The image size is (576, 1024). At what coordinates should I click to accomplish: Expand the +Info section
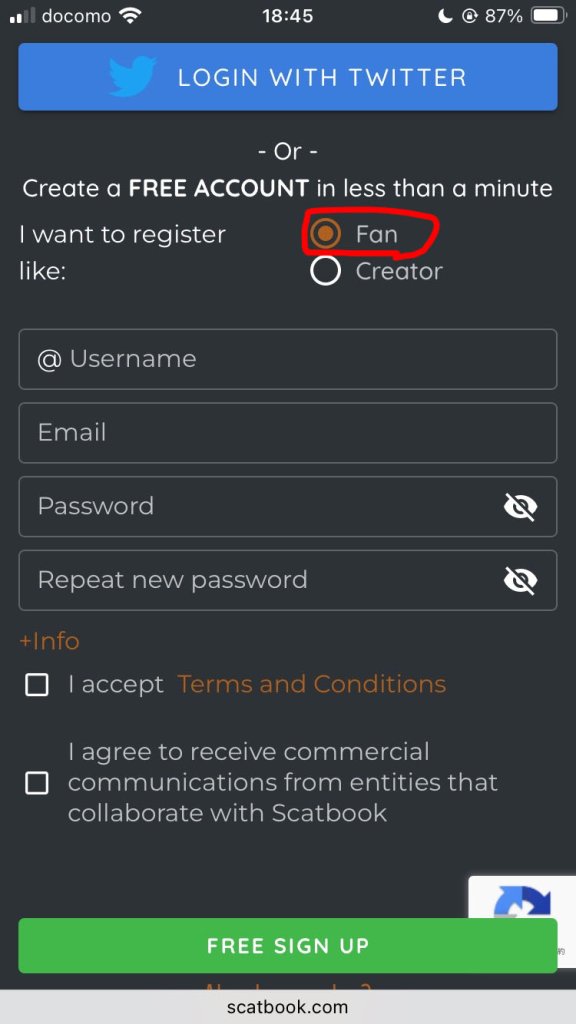(x=50, y=641)
